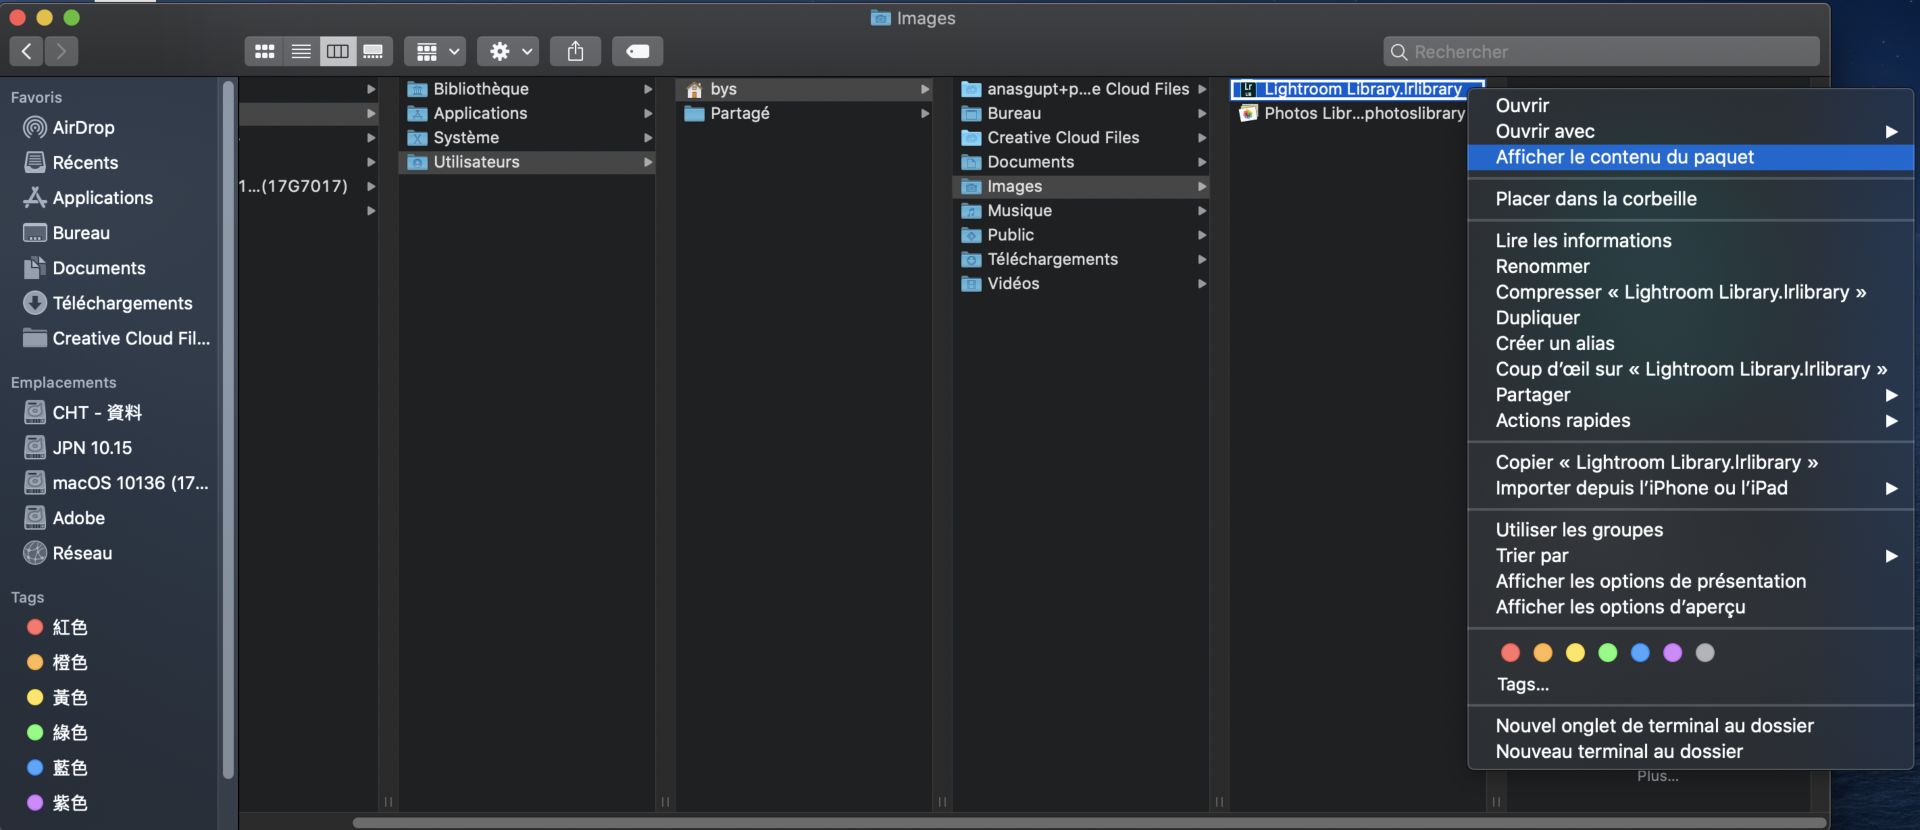The width and height of the screenshot is (1920, 830).
Task: Go forward with the Finder forward arrow
Action: 61,51
